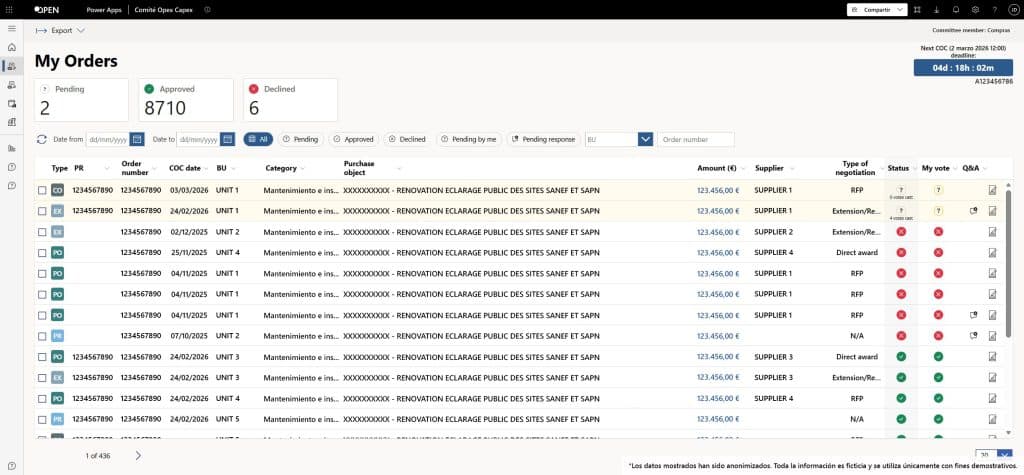Click amount 123.456,00 € on 03/03/2026 row
Viewport: 1024px width, 475px height.
click(718, 190)
